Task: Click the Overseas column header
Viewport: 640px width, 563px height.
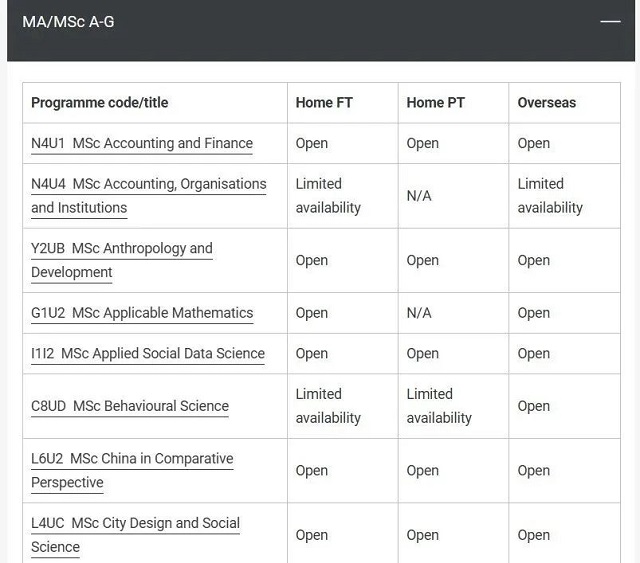Action: pos(547,102)
